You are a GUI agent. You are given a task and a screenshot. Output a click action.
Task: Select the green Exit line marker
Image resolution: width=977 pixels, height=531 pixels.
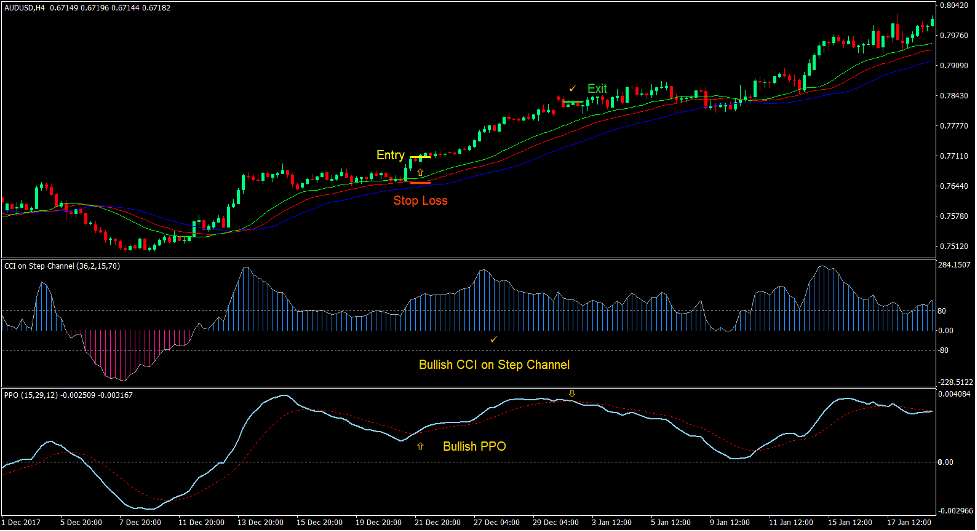click(x=574, y=103)
